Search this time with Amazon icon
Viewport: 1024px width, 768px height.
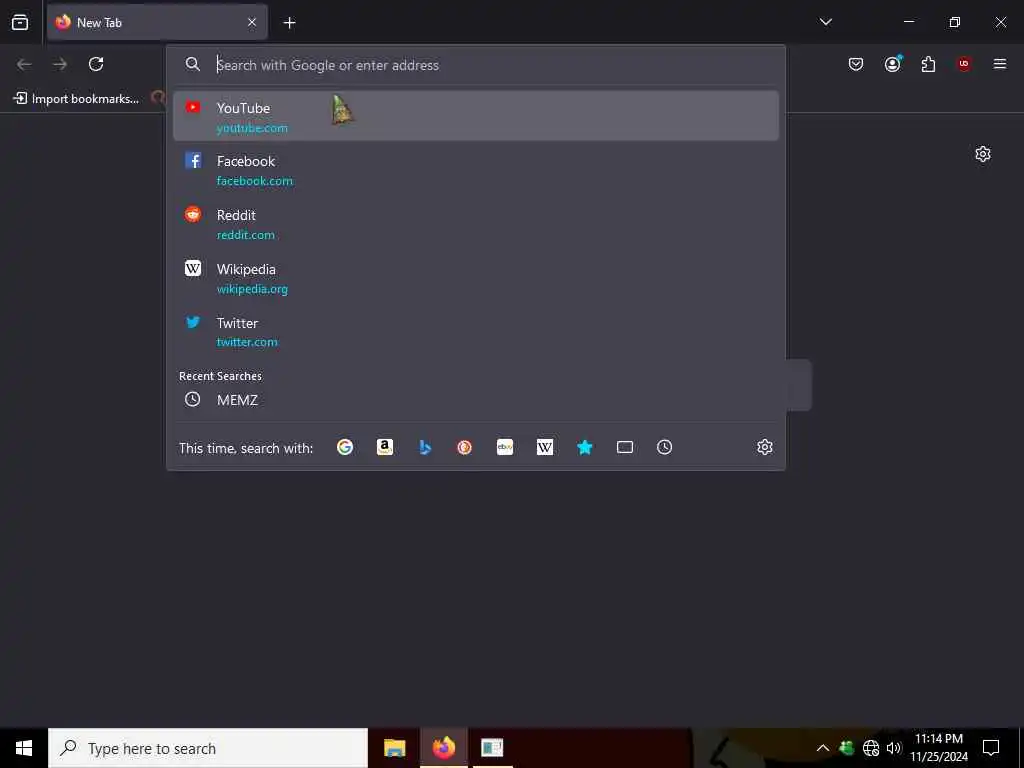click(385, 447)
